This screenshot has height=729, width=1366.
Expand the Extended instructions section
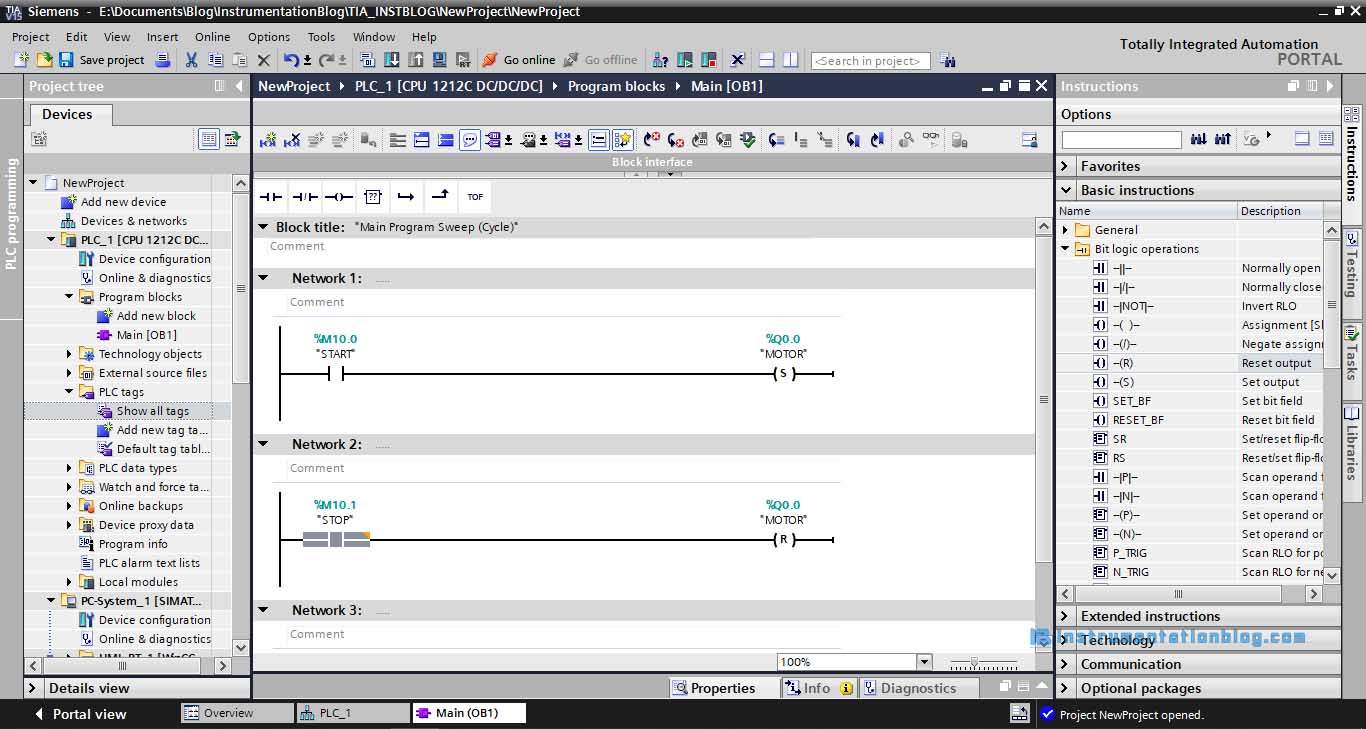1065,616
